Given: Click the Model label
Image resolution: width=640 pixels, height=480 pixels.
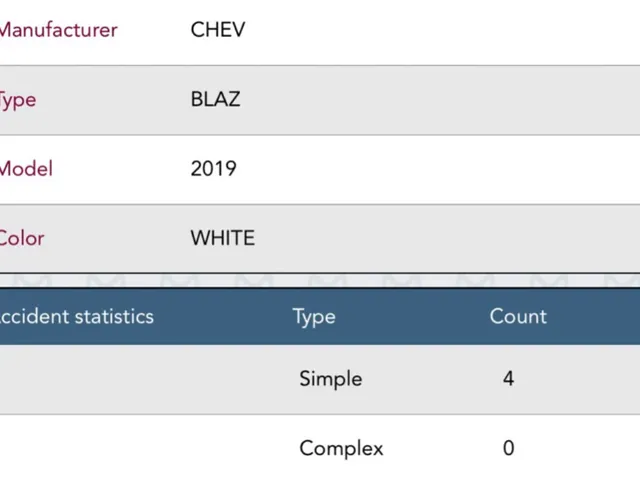Looking at the screenshot, I should (x=26, y=169).
